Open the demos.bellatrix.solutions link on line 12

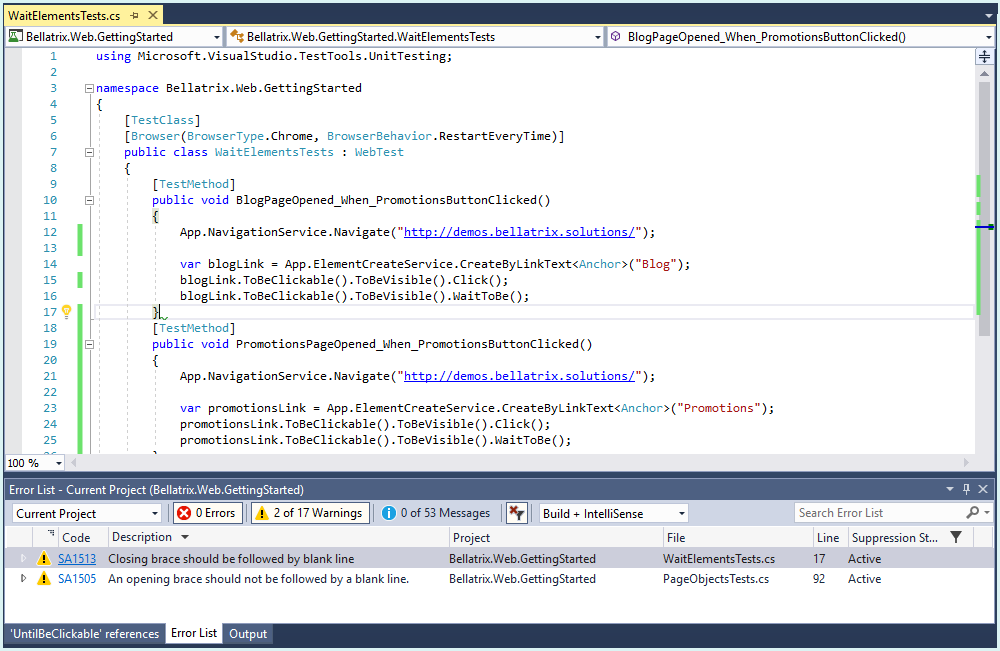[519, 232]
